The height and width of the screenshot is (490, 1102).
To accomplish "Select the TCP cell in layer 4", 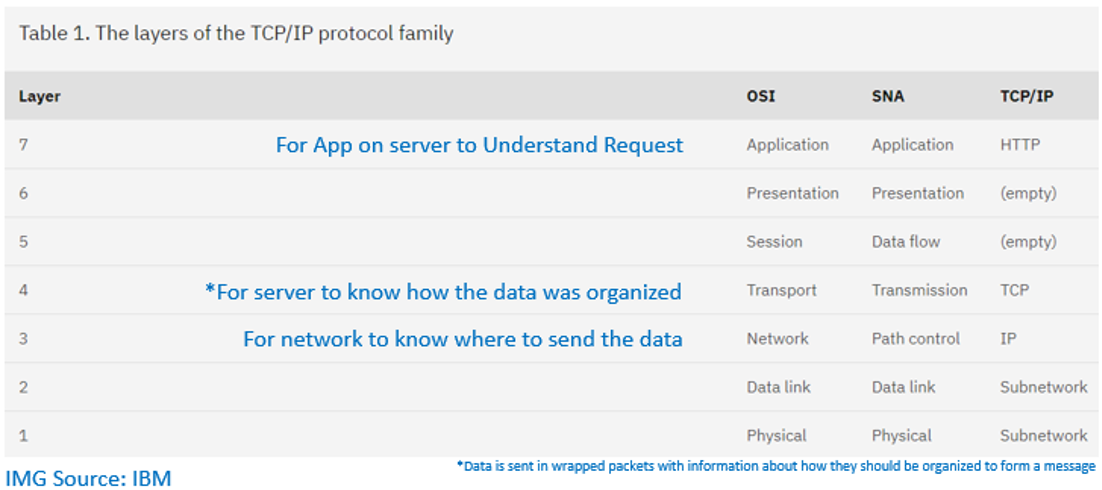I will coord(1014,290).
